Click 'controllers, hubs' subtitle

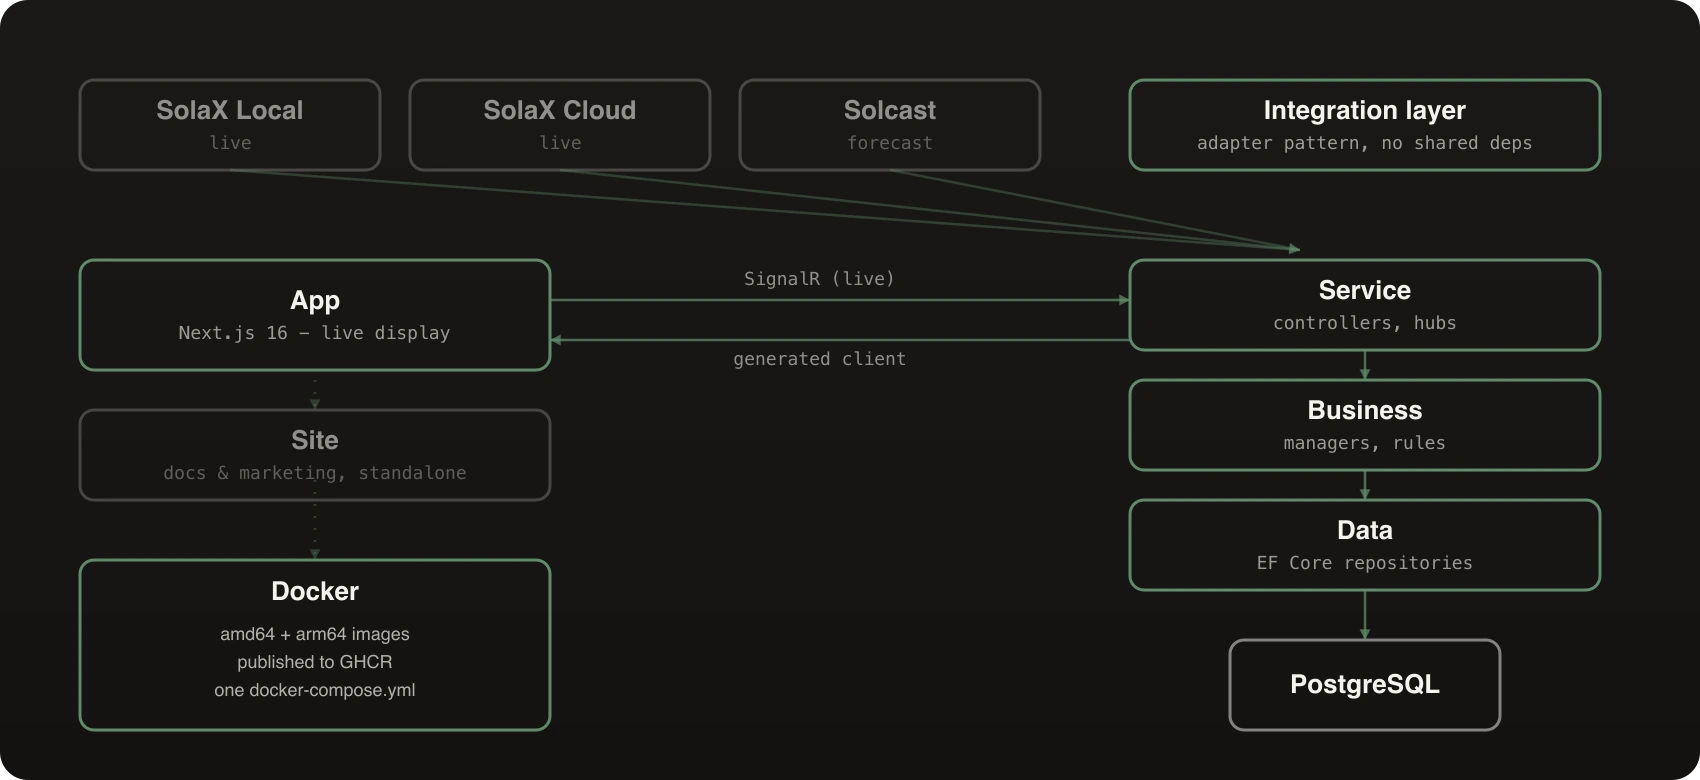[1365, 323]
